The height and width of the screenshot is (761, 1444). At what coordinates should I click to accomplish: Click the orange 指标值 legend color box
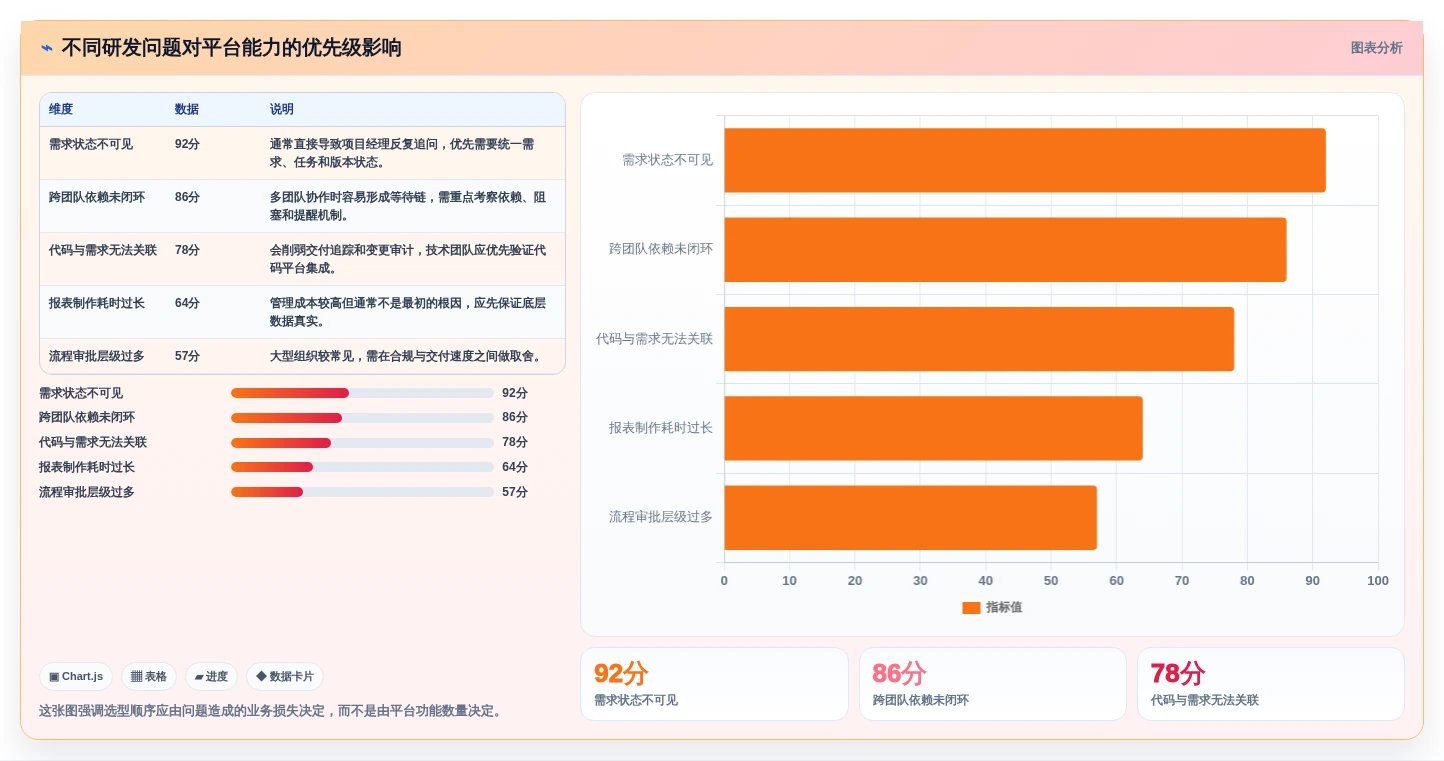point(971,607)
